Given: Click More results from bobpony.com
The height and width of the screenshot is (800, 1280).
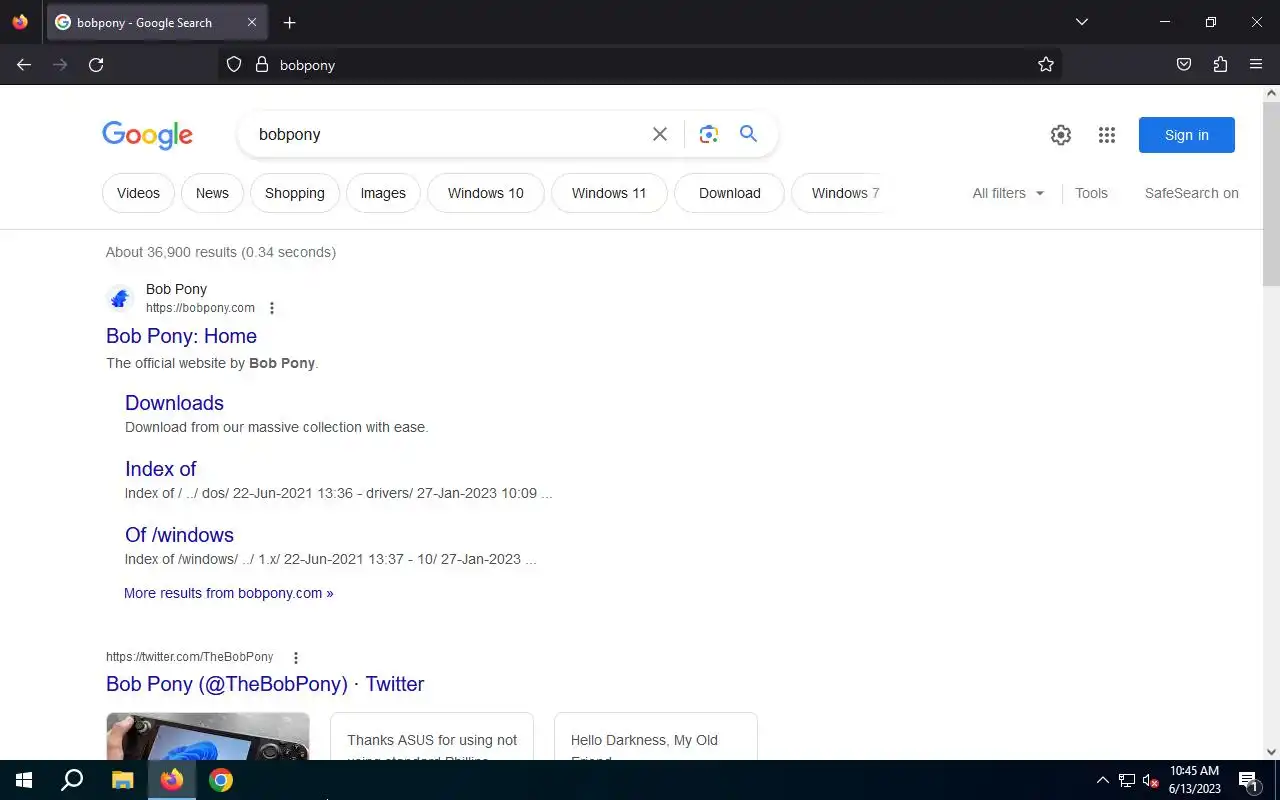Looking at the screenshot, I should click(229, 593).
